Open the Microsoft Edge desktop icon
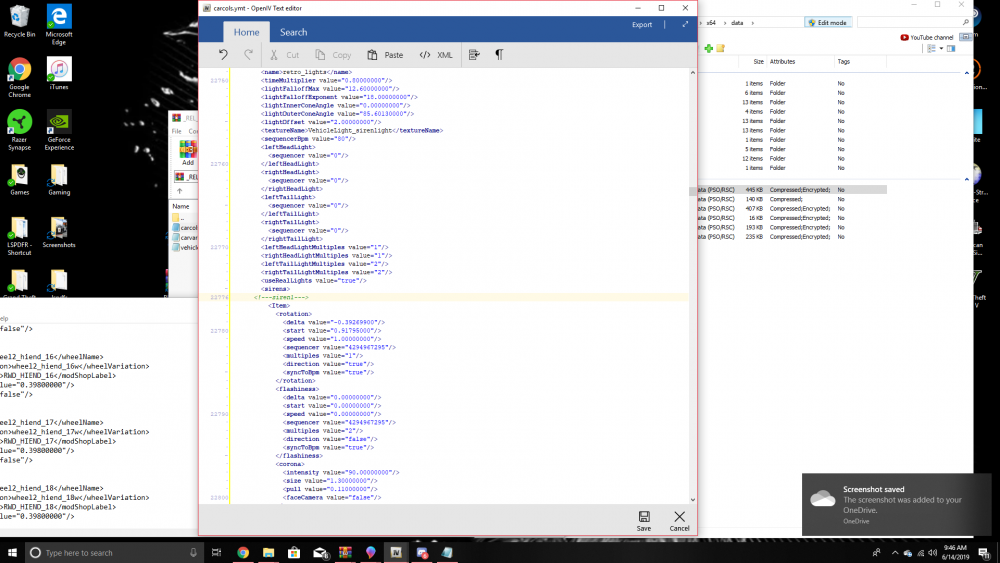 [59, 25]
